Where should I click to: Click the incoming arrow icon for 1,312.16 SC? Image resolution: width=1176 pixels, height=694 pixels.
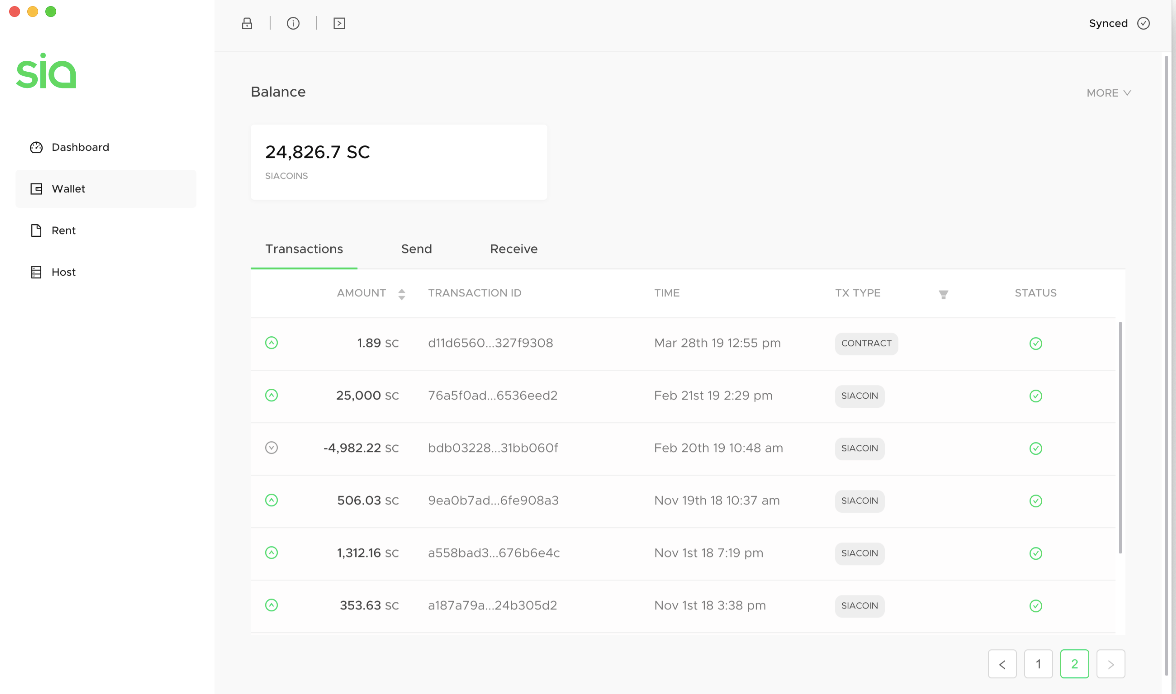[x=272, y=553]
